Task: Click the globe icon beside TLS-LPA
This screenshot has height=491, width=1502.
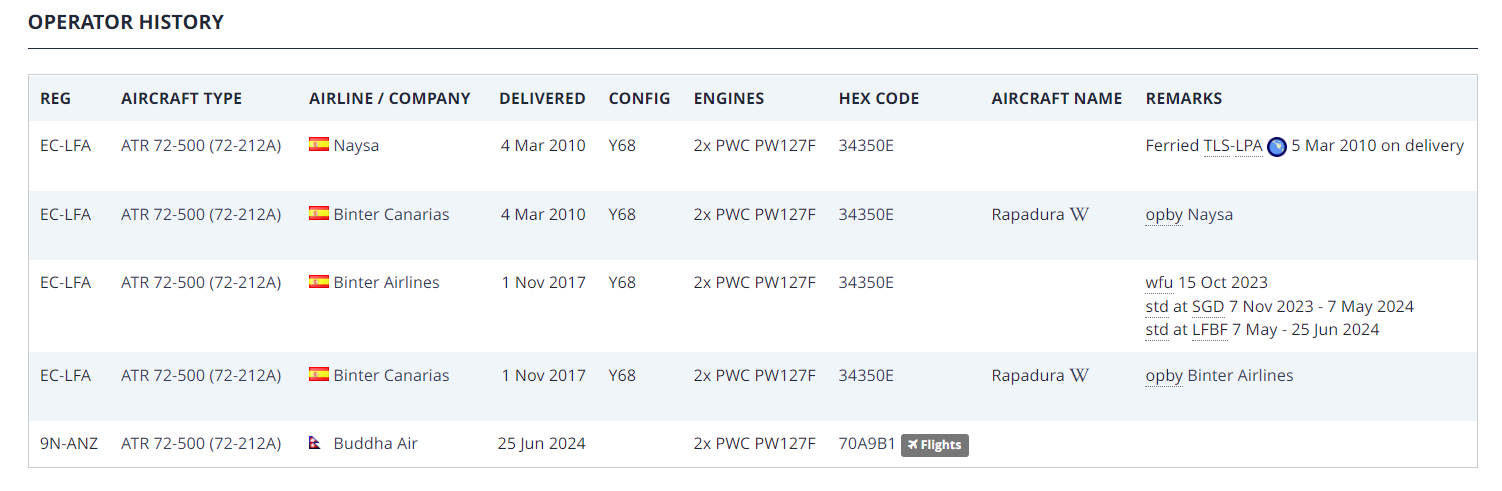Action: click(x=1276, y=146)
